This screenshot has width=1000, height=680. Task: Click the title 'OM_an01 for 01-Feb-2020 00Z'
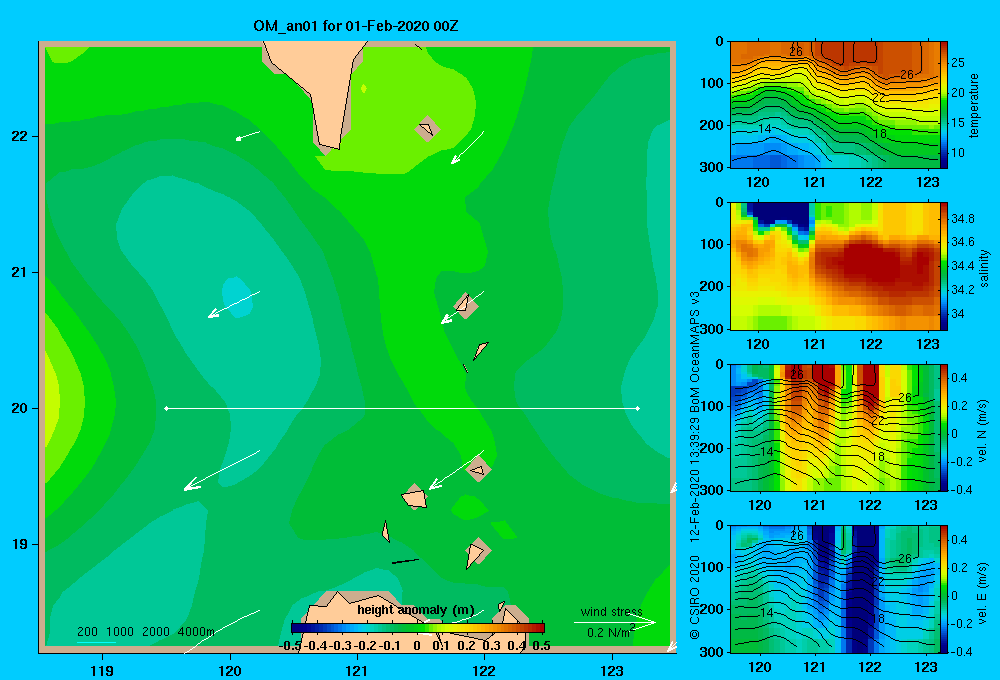355,26
